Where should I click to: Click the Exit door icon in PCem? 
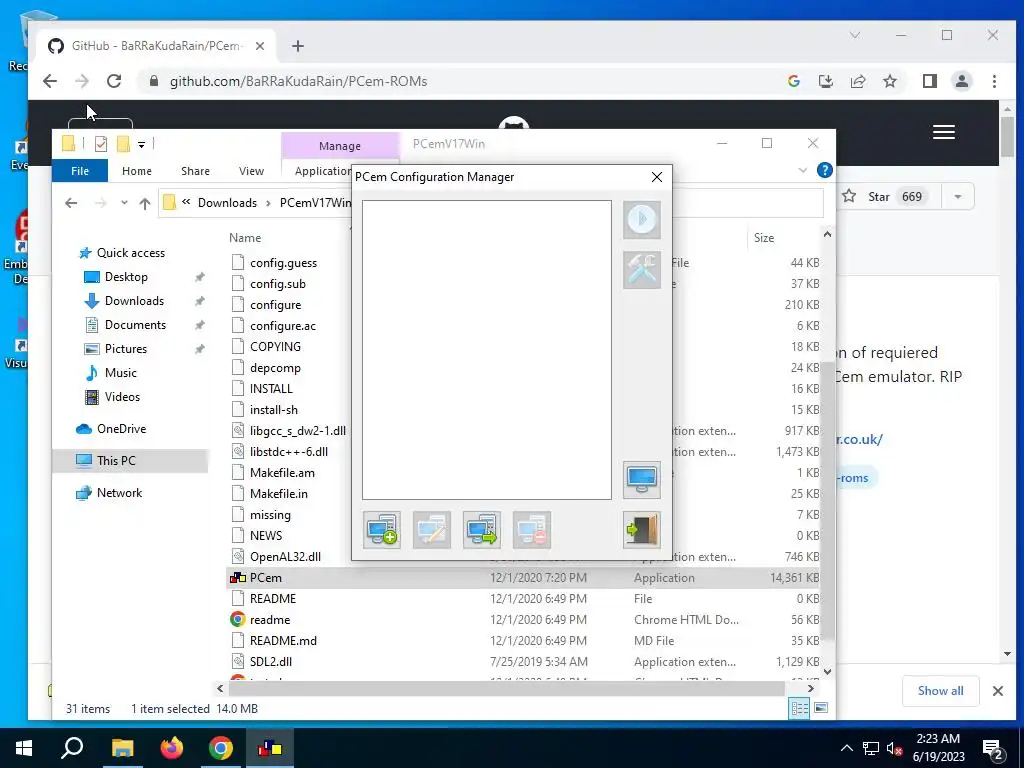642,530
